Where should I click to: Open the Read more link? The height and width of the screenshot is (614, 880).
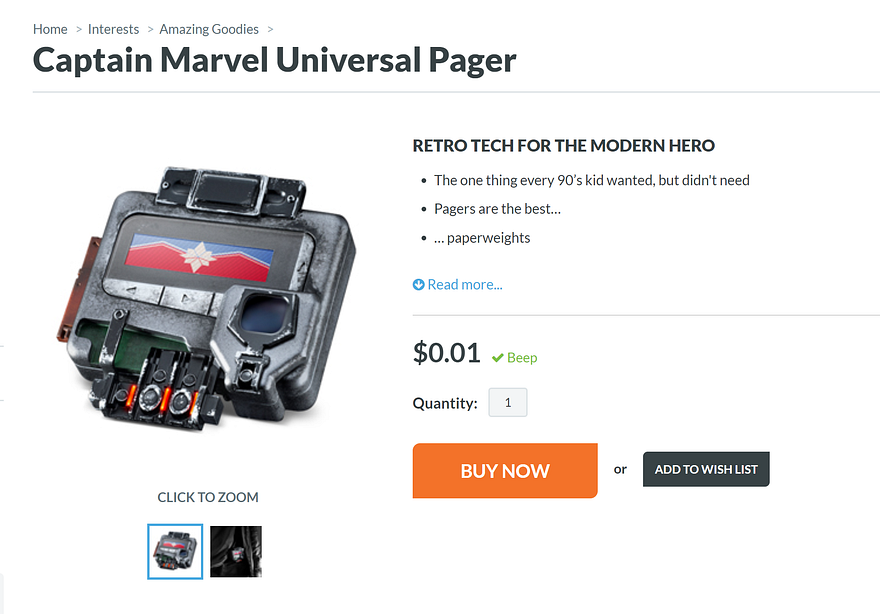(x=465, y=285)
